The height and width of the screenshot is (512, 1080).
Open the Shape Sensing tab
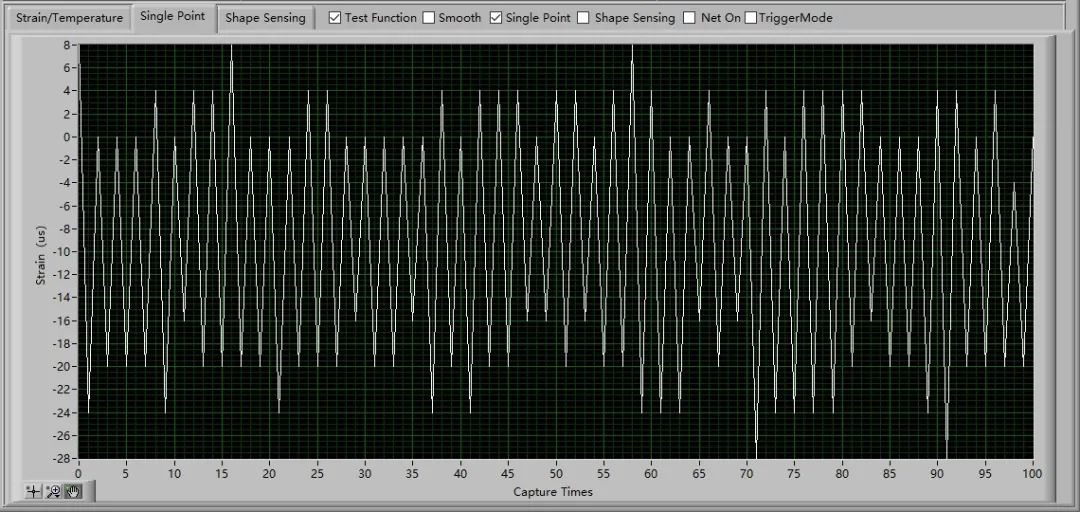click(265, 18)
